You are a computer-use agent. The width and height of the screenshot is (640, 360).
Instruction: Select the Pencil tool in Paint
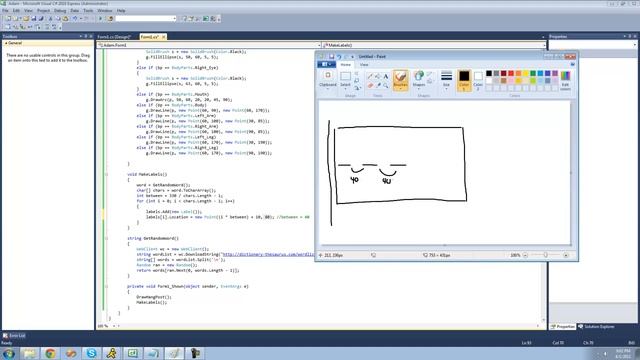point(370,76)
